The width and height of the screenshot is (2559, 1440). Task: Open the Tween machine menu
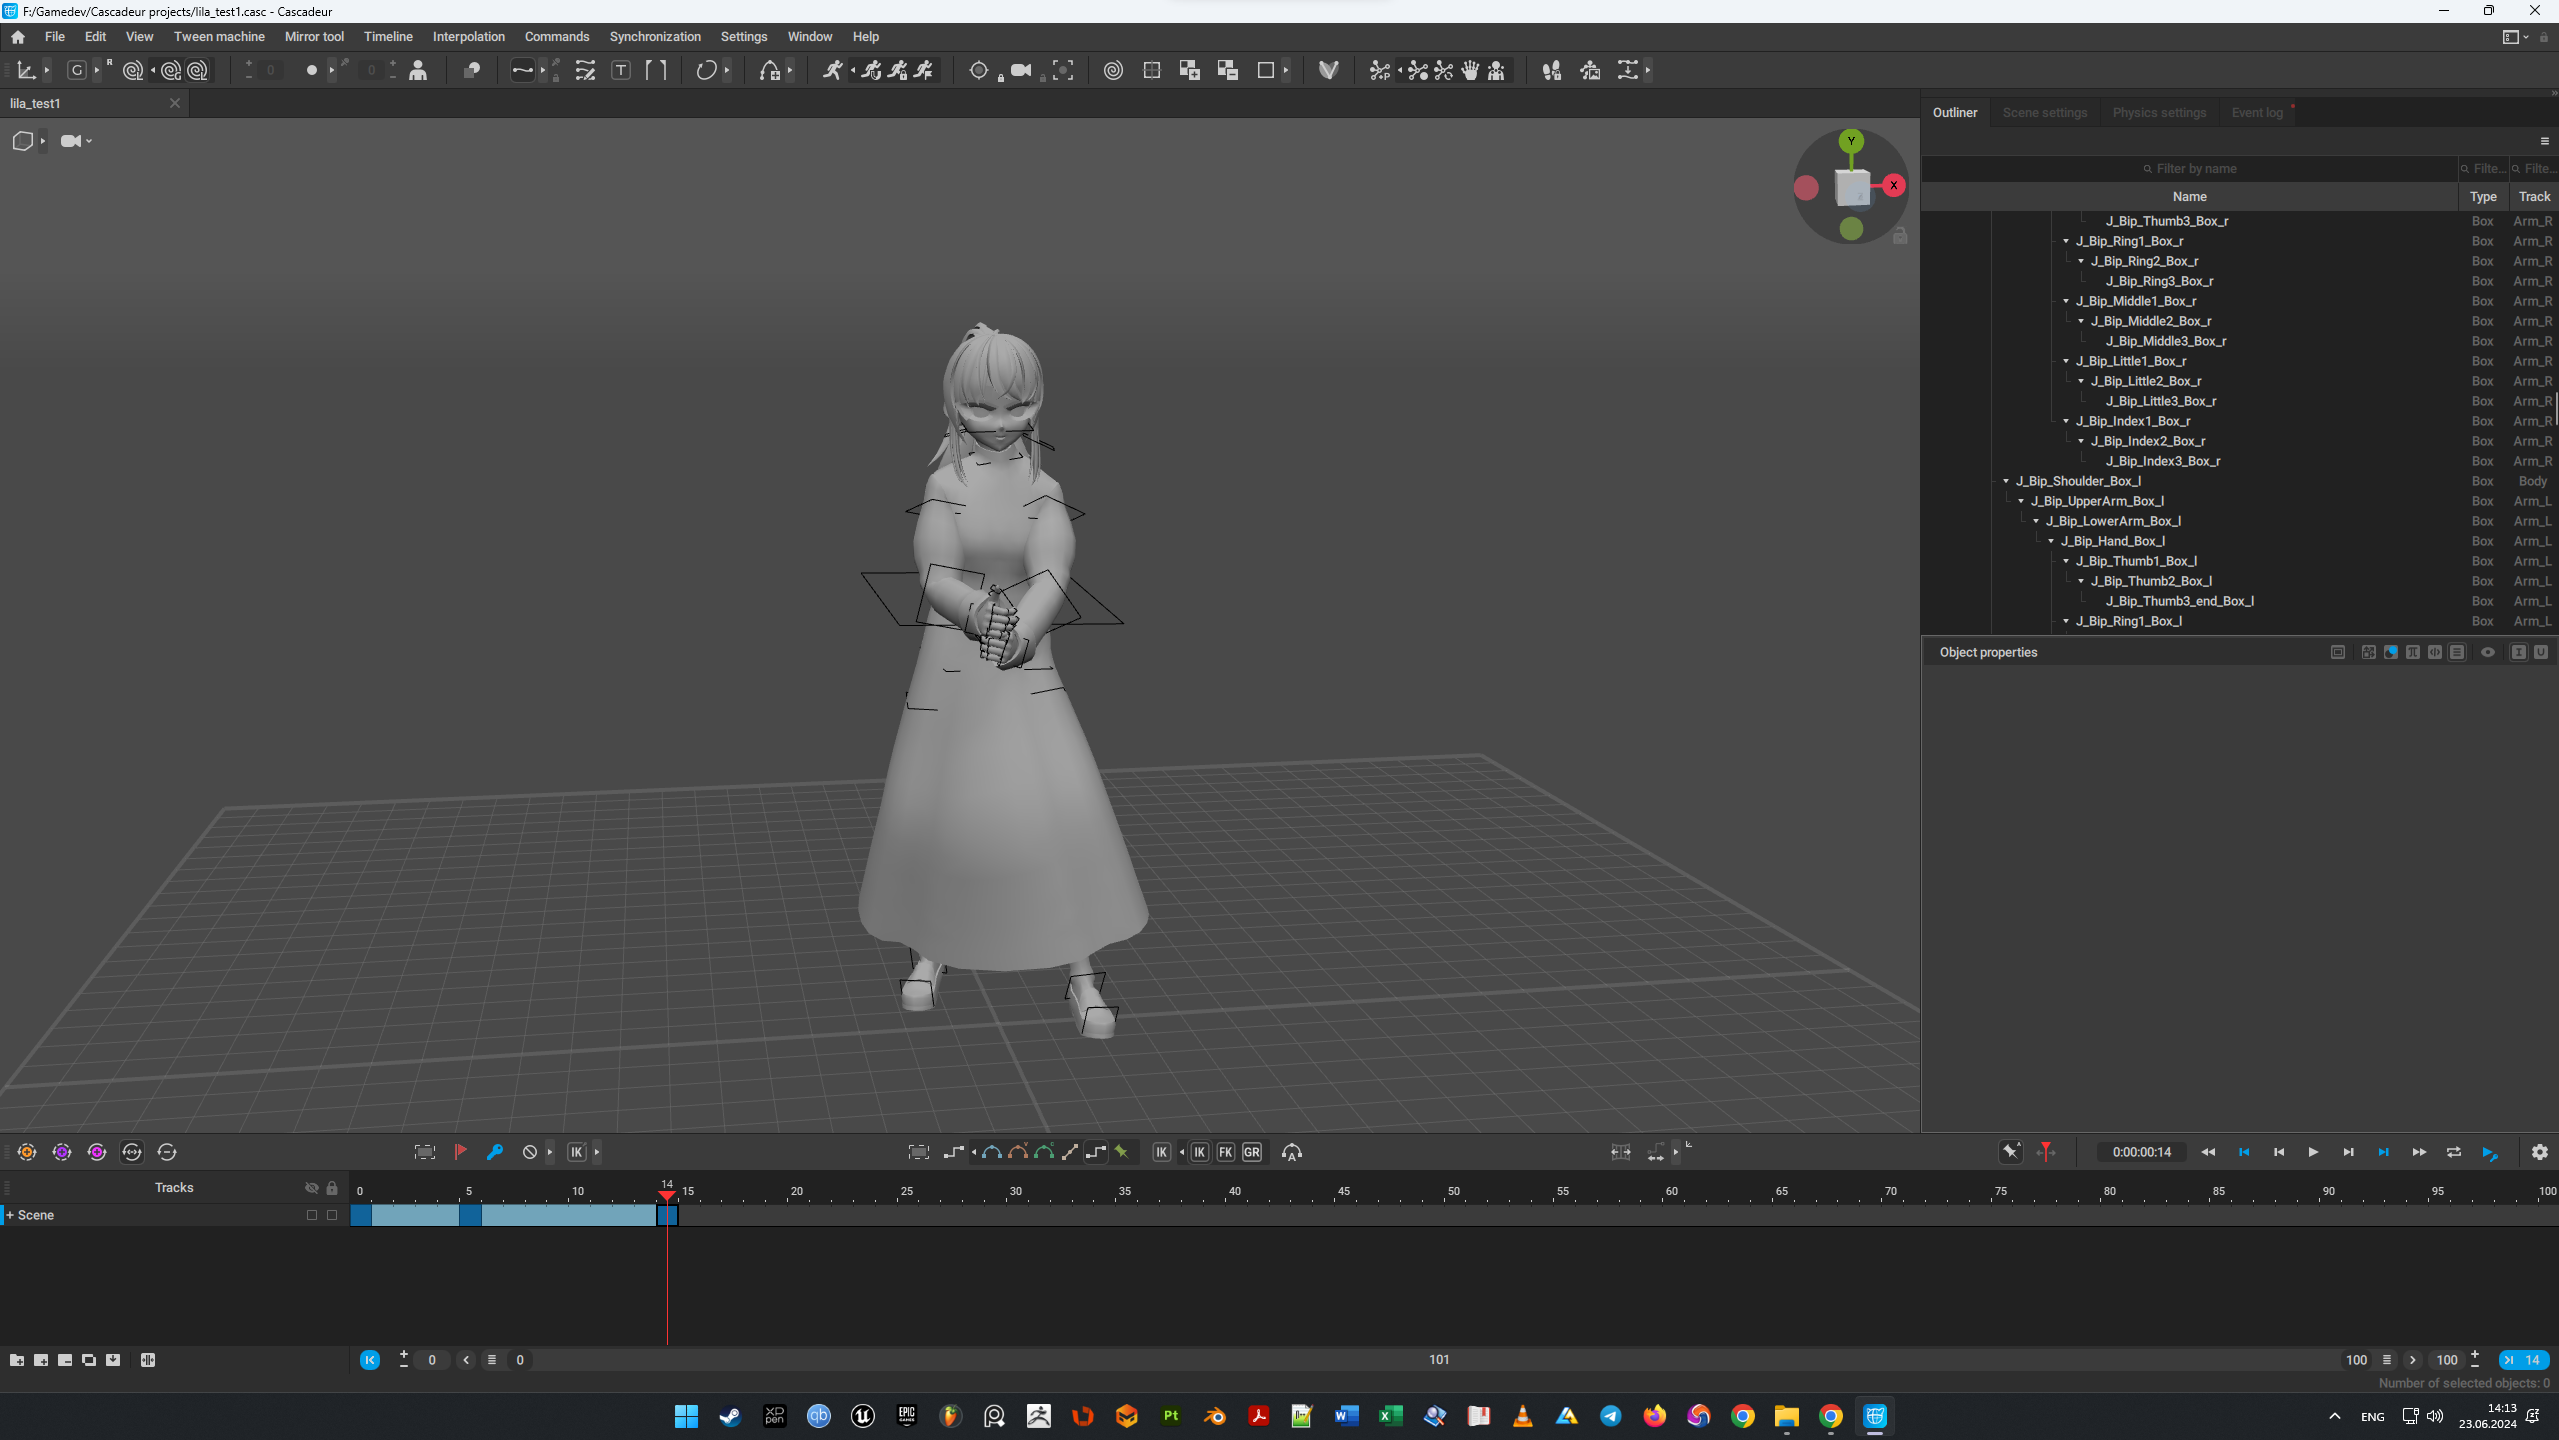[x=219, y=37]
